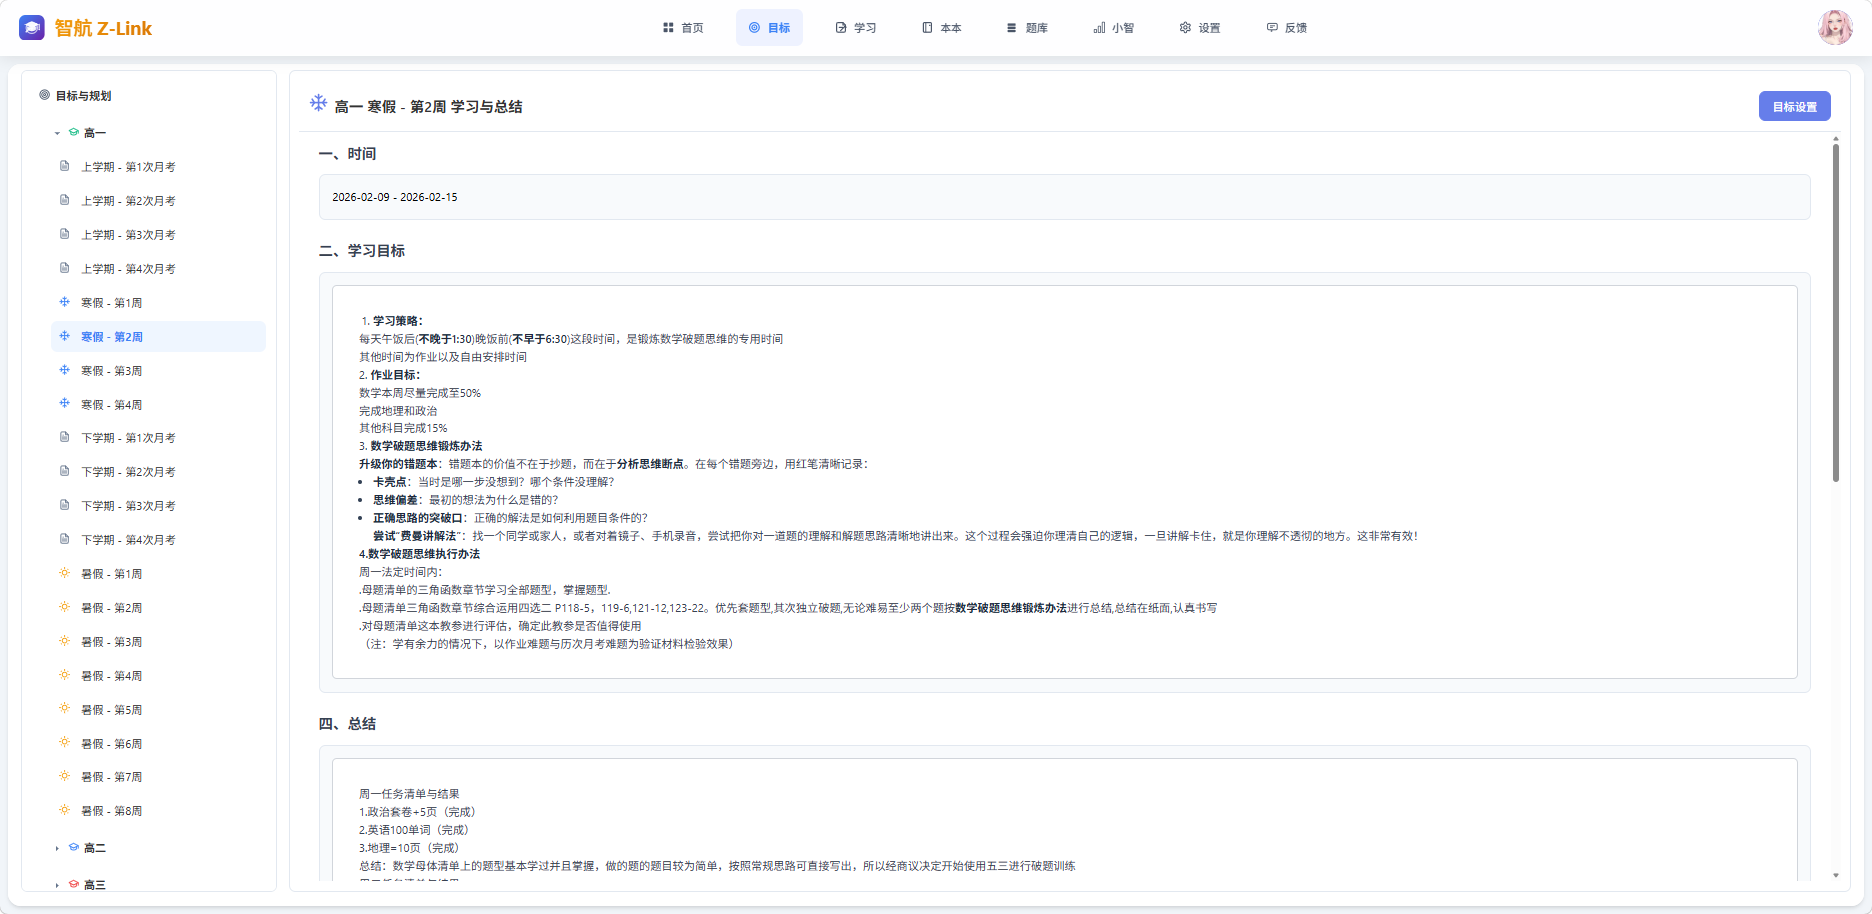This screenshot has height=914, width=1872.
Task: Click the scroll-down arrow of content panel
Action: click(x=1836, y=875)
